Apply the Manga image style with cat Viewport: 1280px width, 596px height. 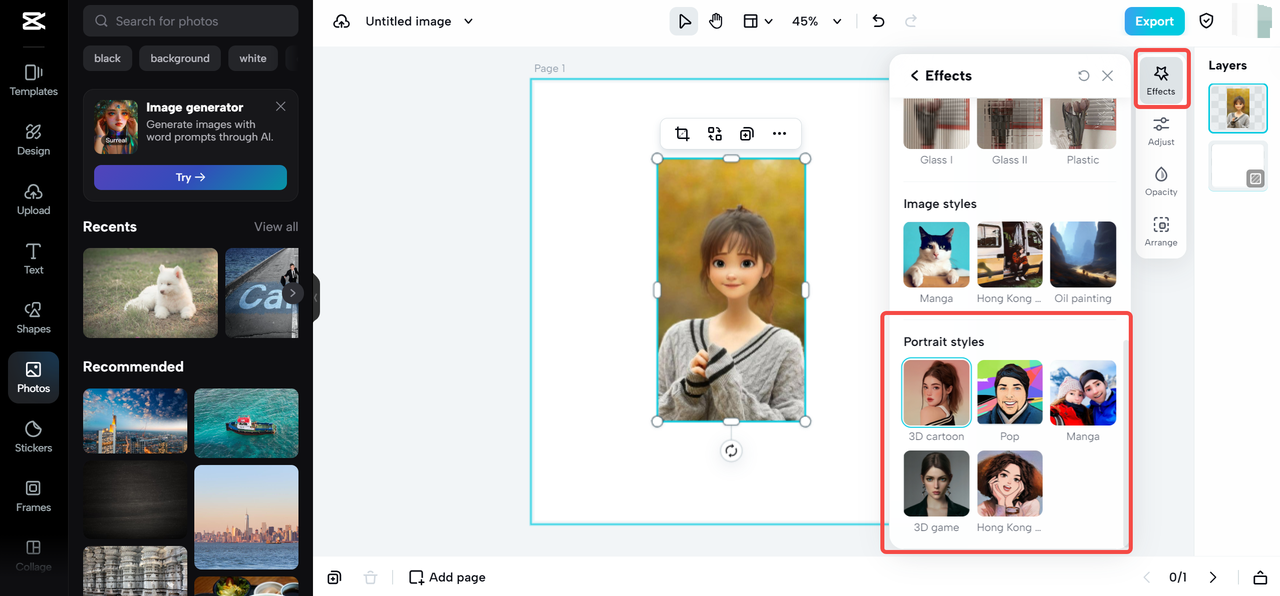pyautogui.click(x=936, y=255)
